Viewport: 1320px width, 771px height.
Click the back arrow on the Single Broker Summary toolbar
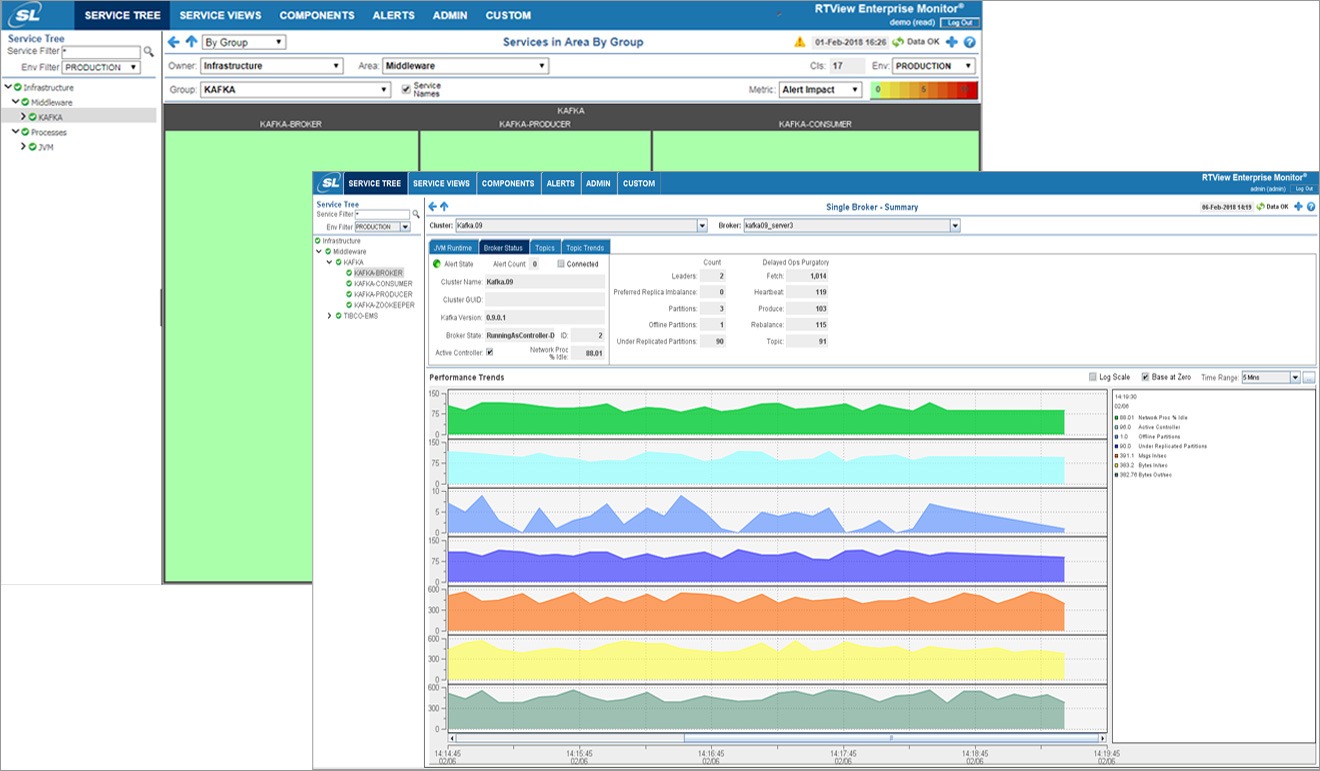433,207
